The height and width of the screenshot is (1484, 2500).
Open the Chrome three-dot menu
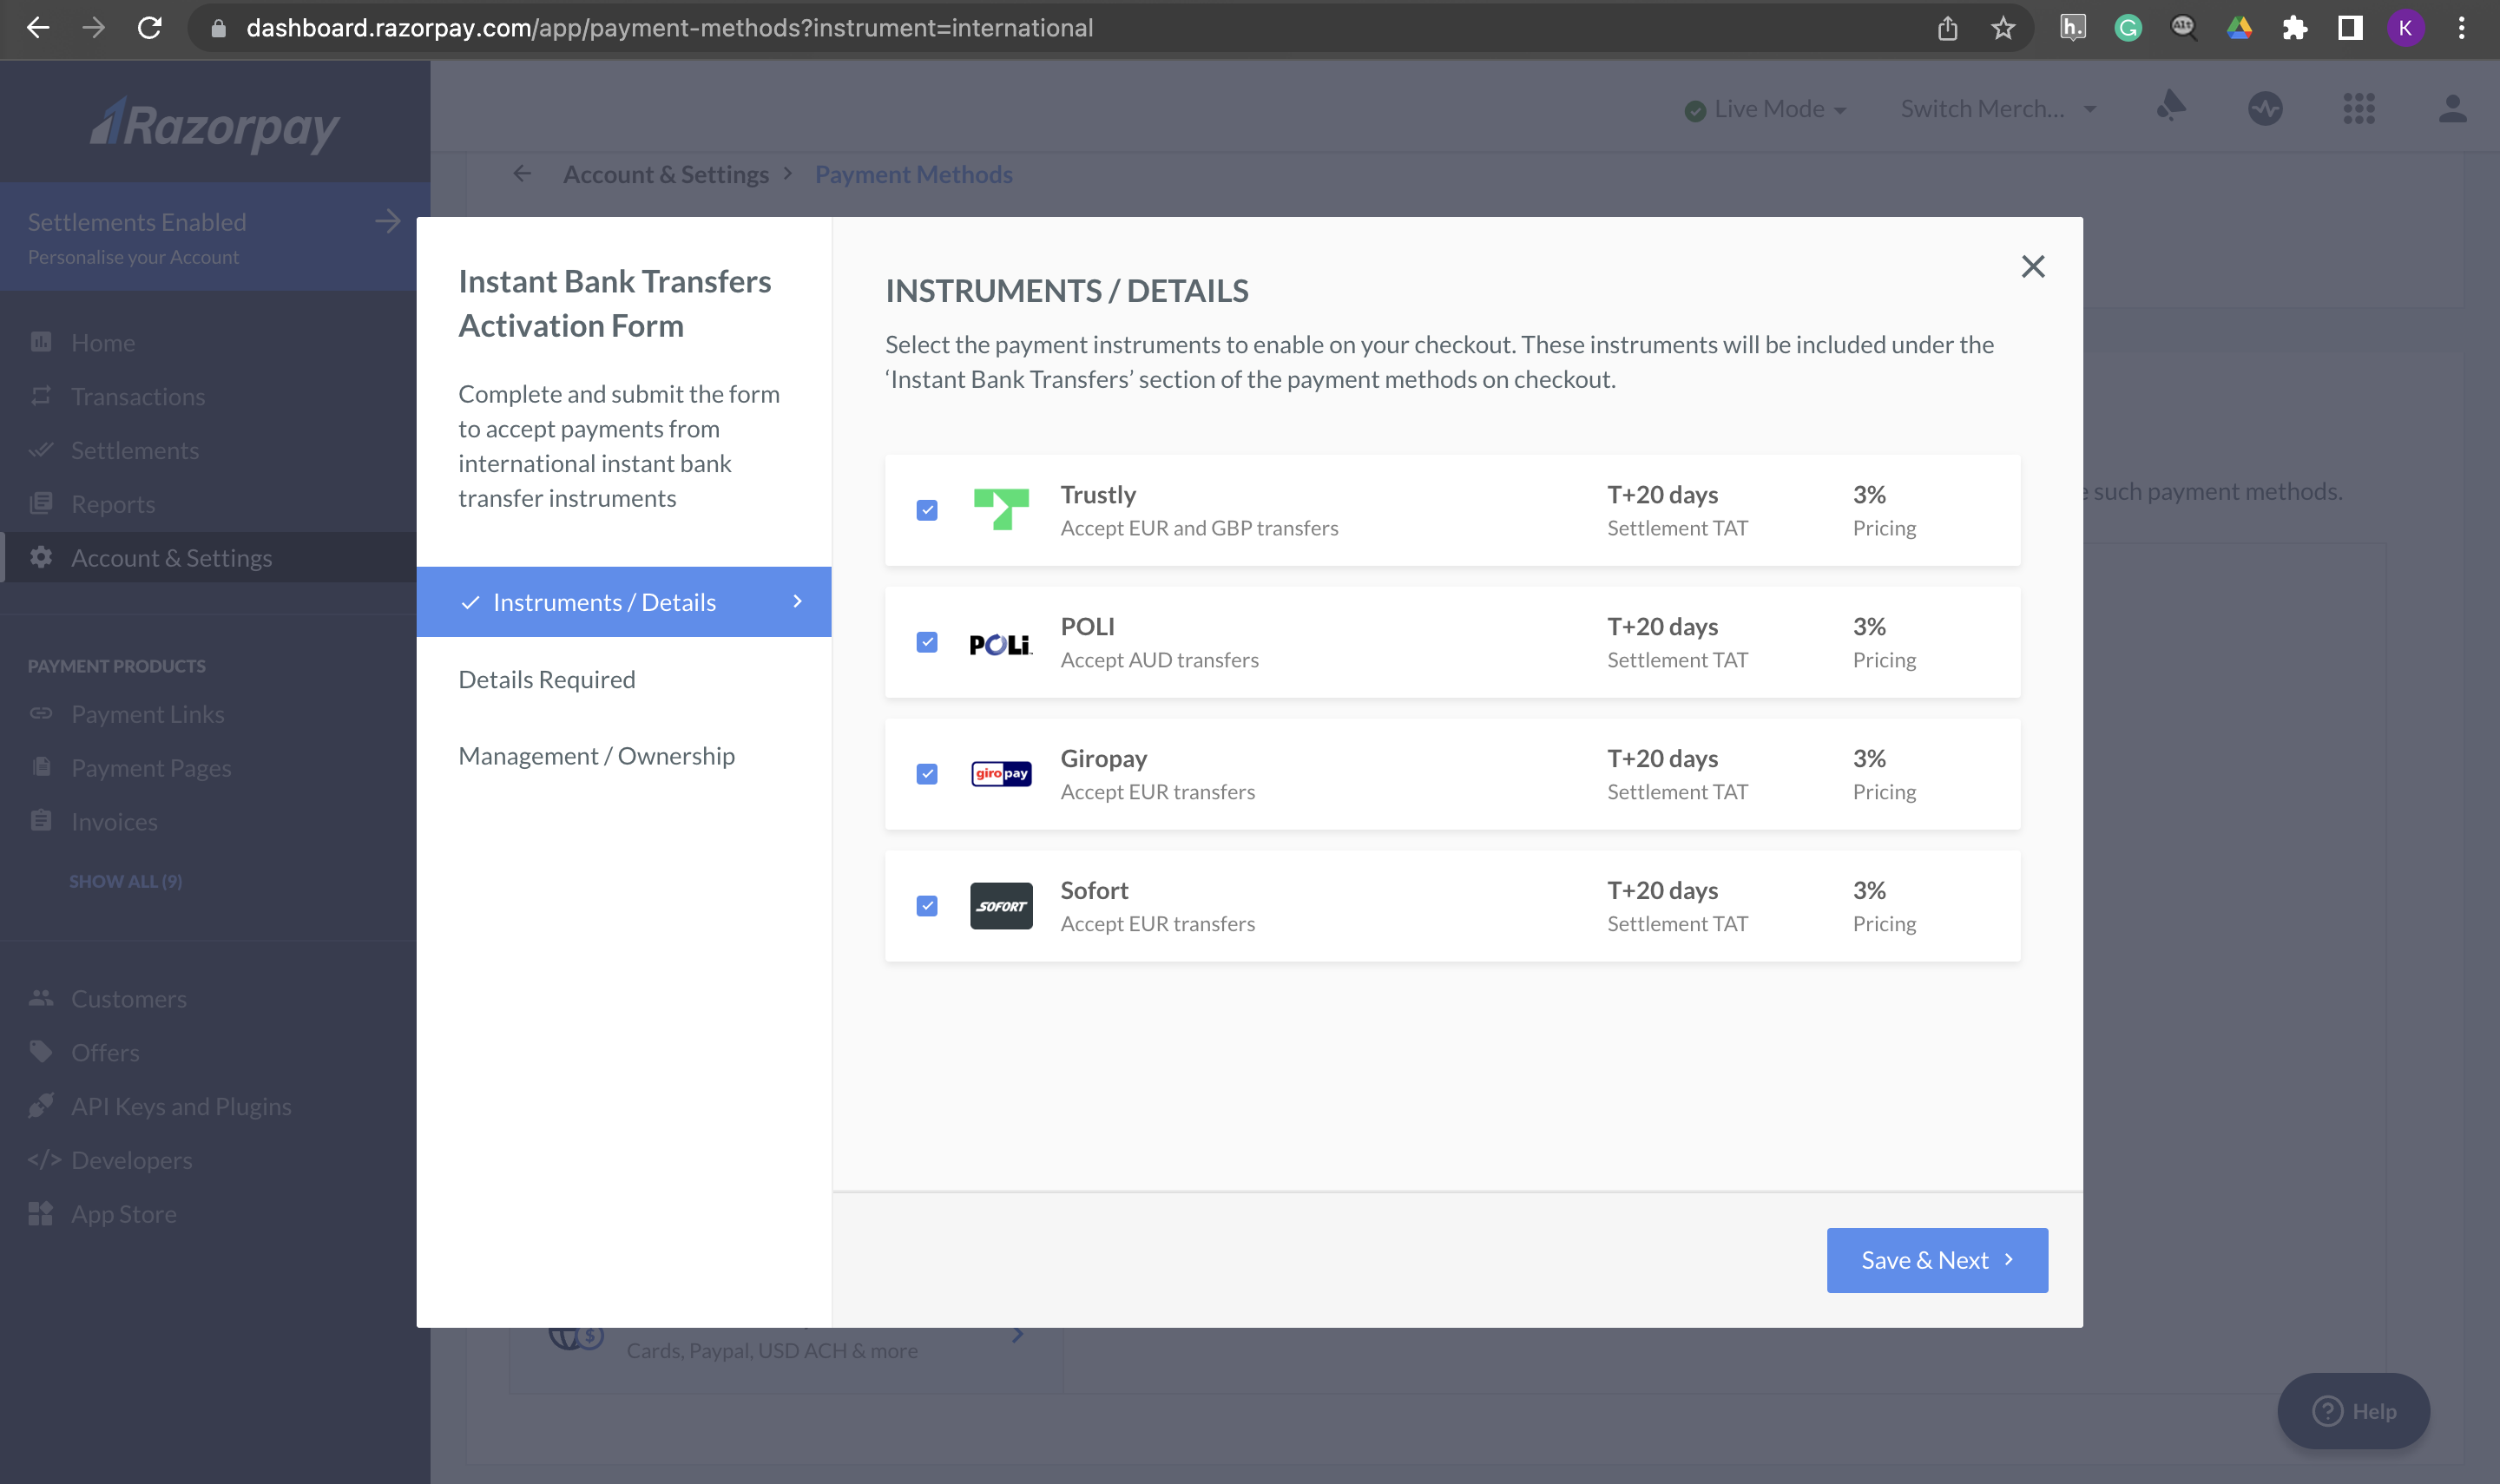click(x=2461, y=28)
